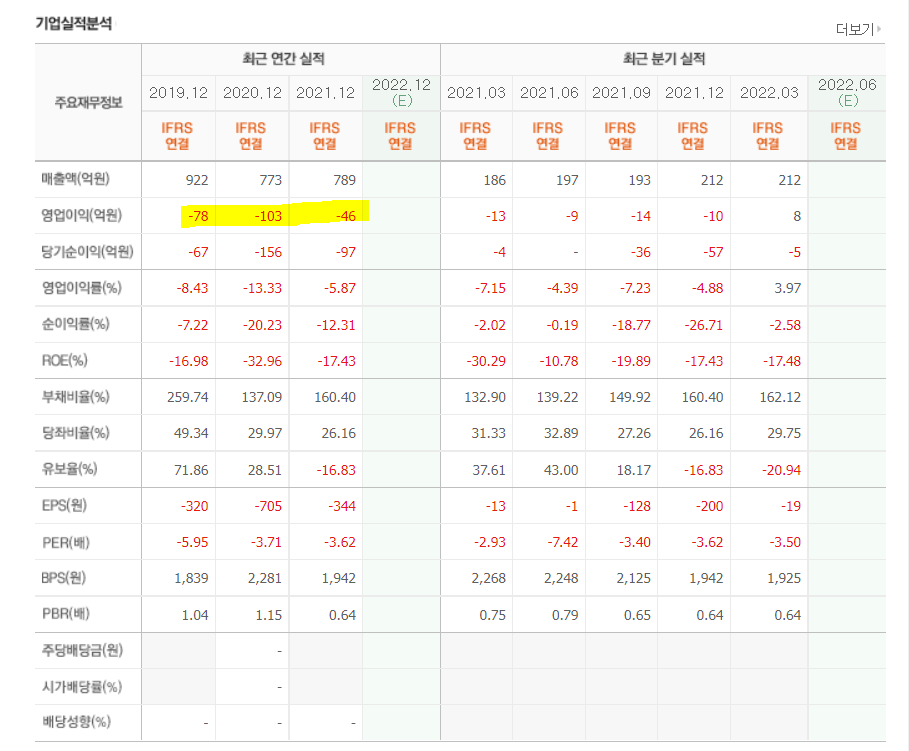
Task: Click the -20.23 net margin value
Action: [x=262, y=325]
